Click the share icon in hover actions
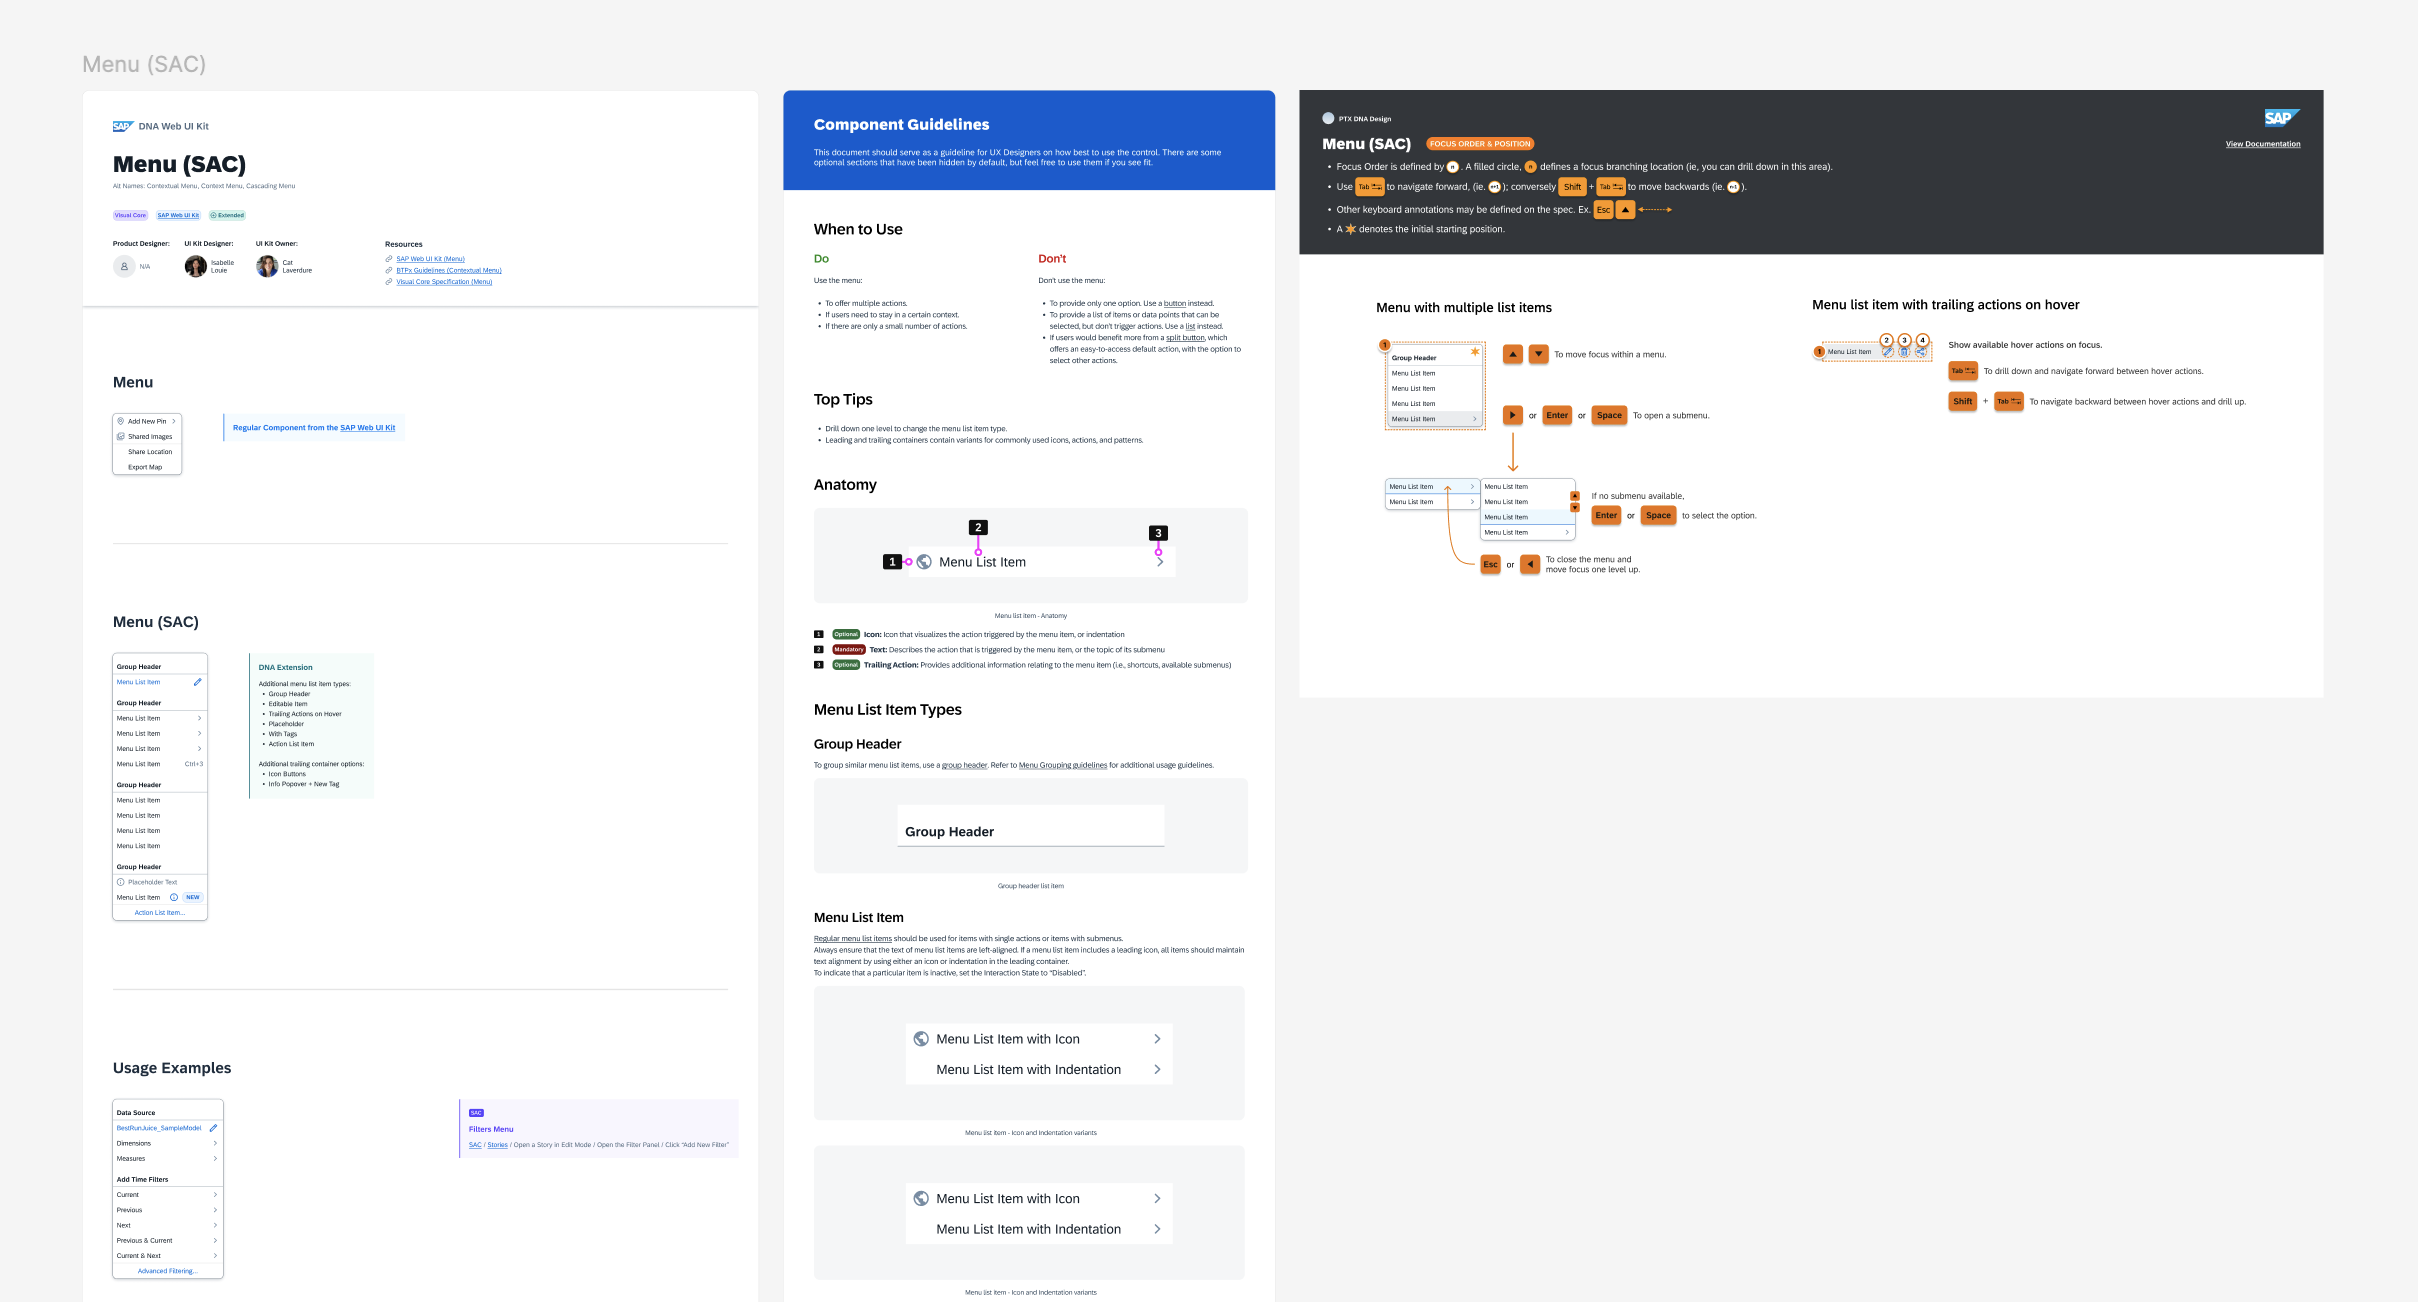 (1921, 352)
